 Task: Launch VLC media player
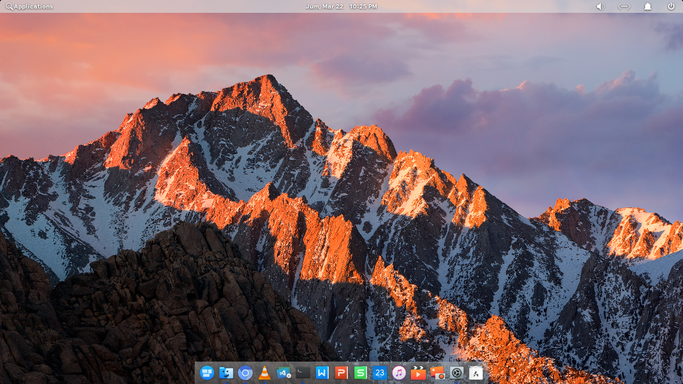tap(264, 373)
